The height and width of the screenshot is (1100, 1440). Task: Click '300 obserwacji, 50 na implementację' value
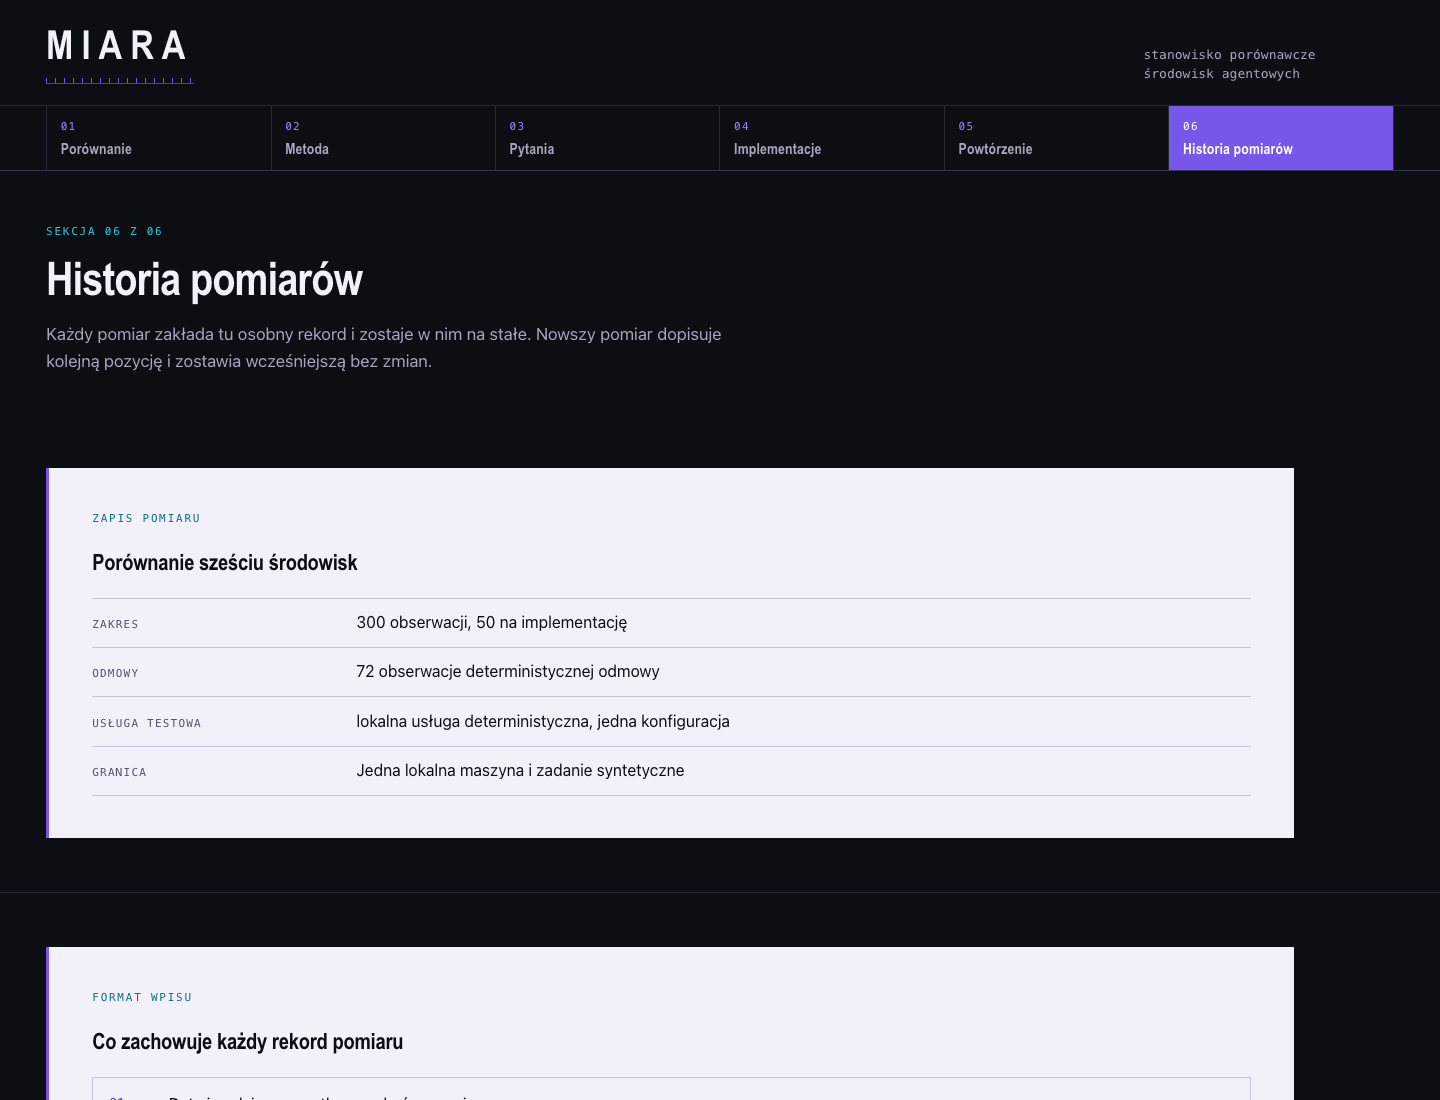coord(492,622)
